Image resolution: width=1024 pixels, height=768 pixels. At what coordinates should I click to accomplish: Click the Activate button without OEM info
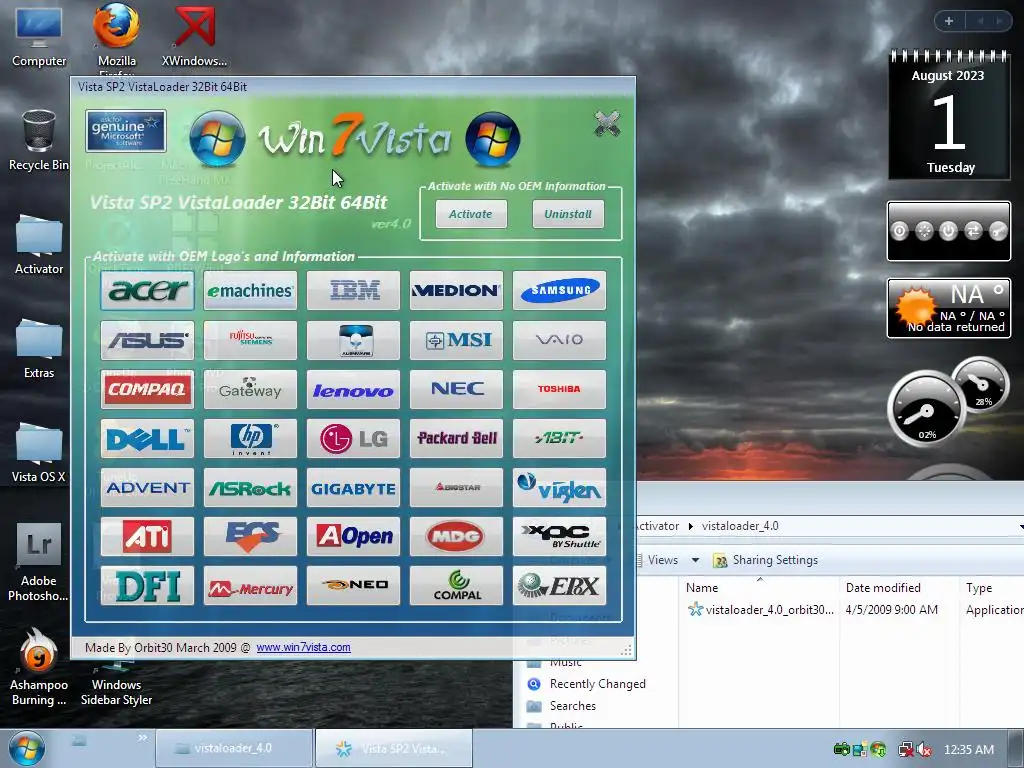[x=471, y=214]
